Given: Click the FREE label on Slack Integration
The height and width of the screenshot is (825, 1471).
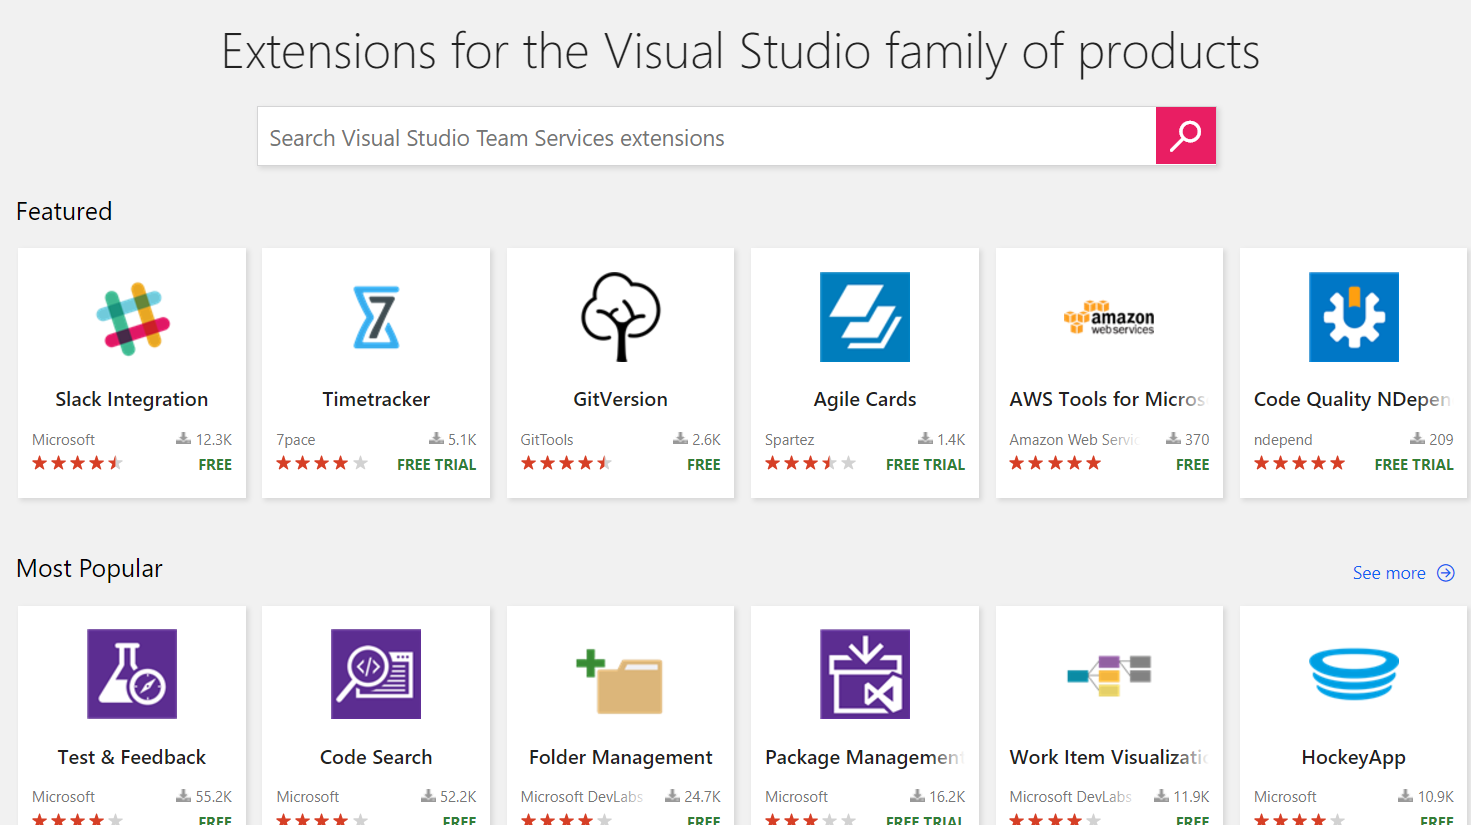Looking at the screenshot, I should click(x=215, y=464).
